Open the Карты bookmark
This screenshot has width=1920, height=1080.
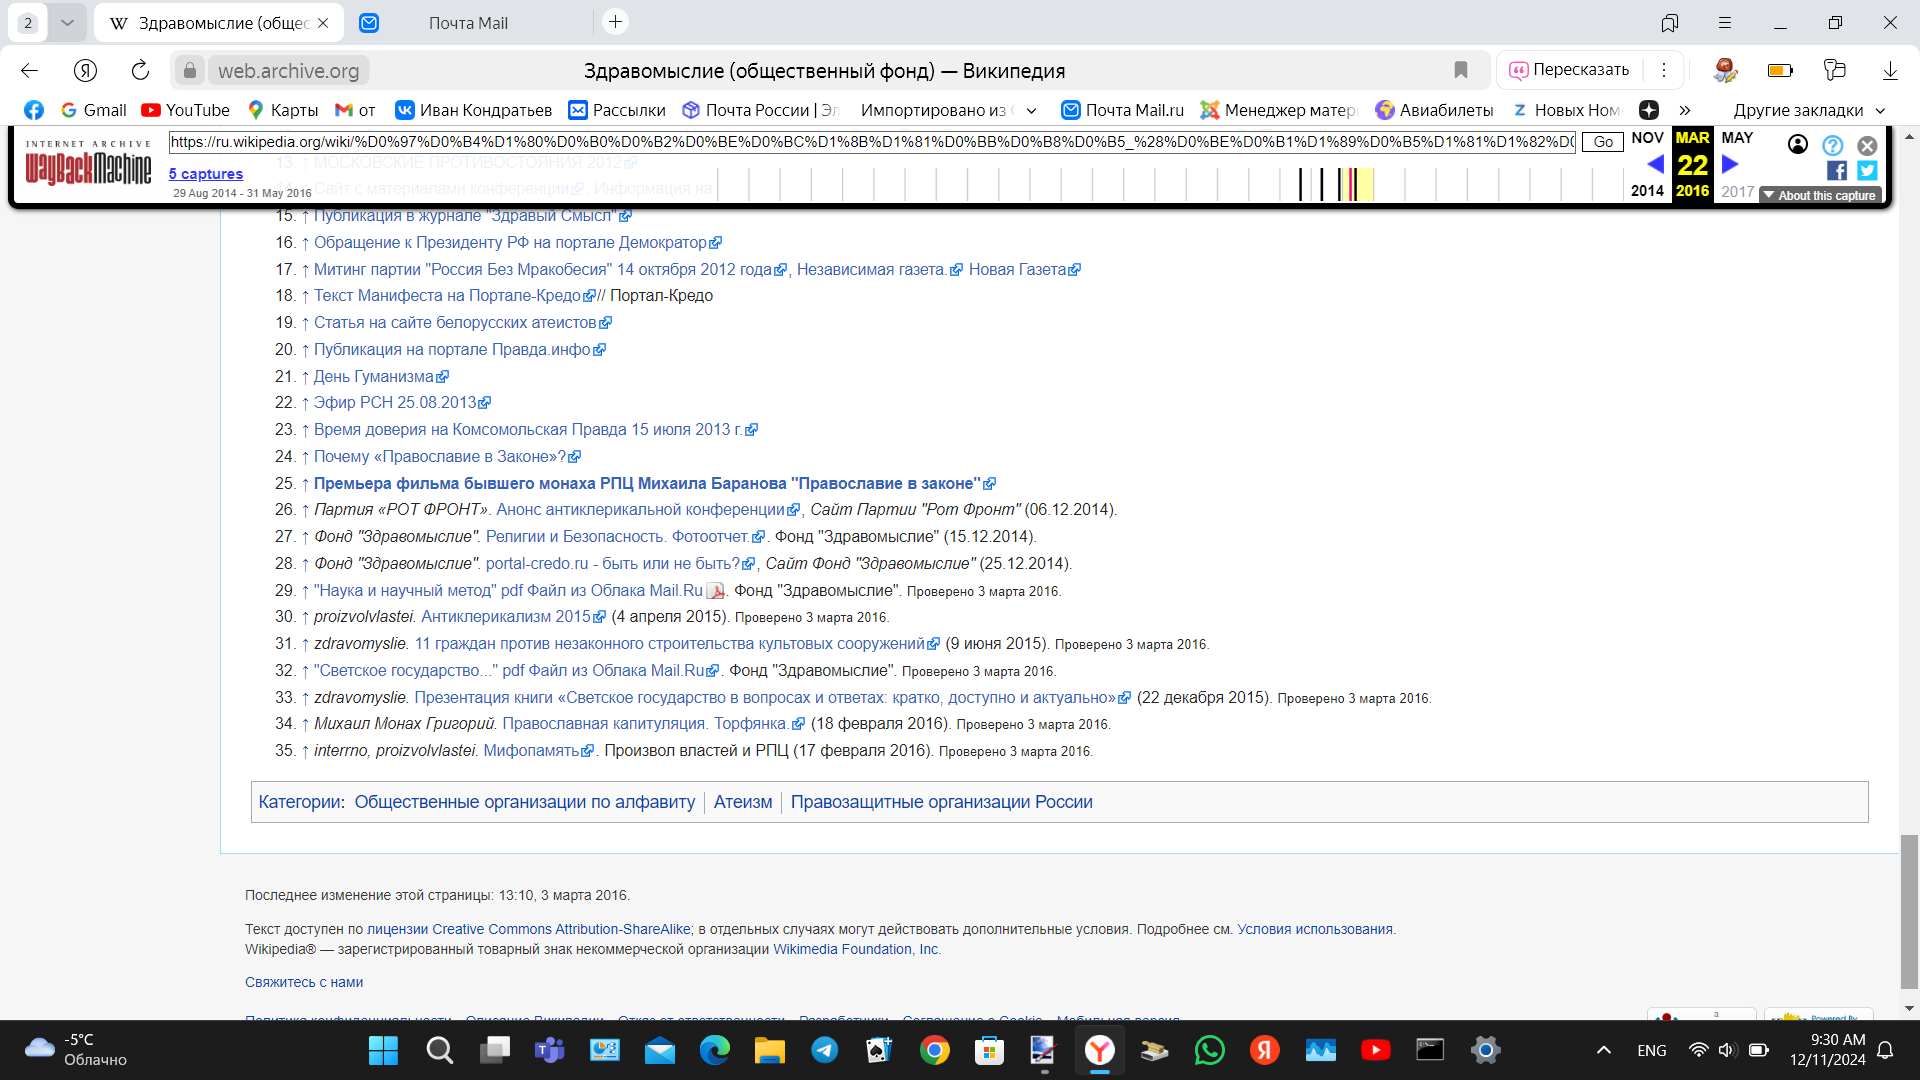(283, 110)
